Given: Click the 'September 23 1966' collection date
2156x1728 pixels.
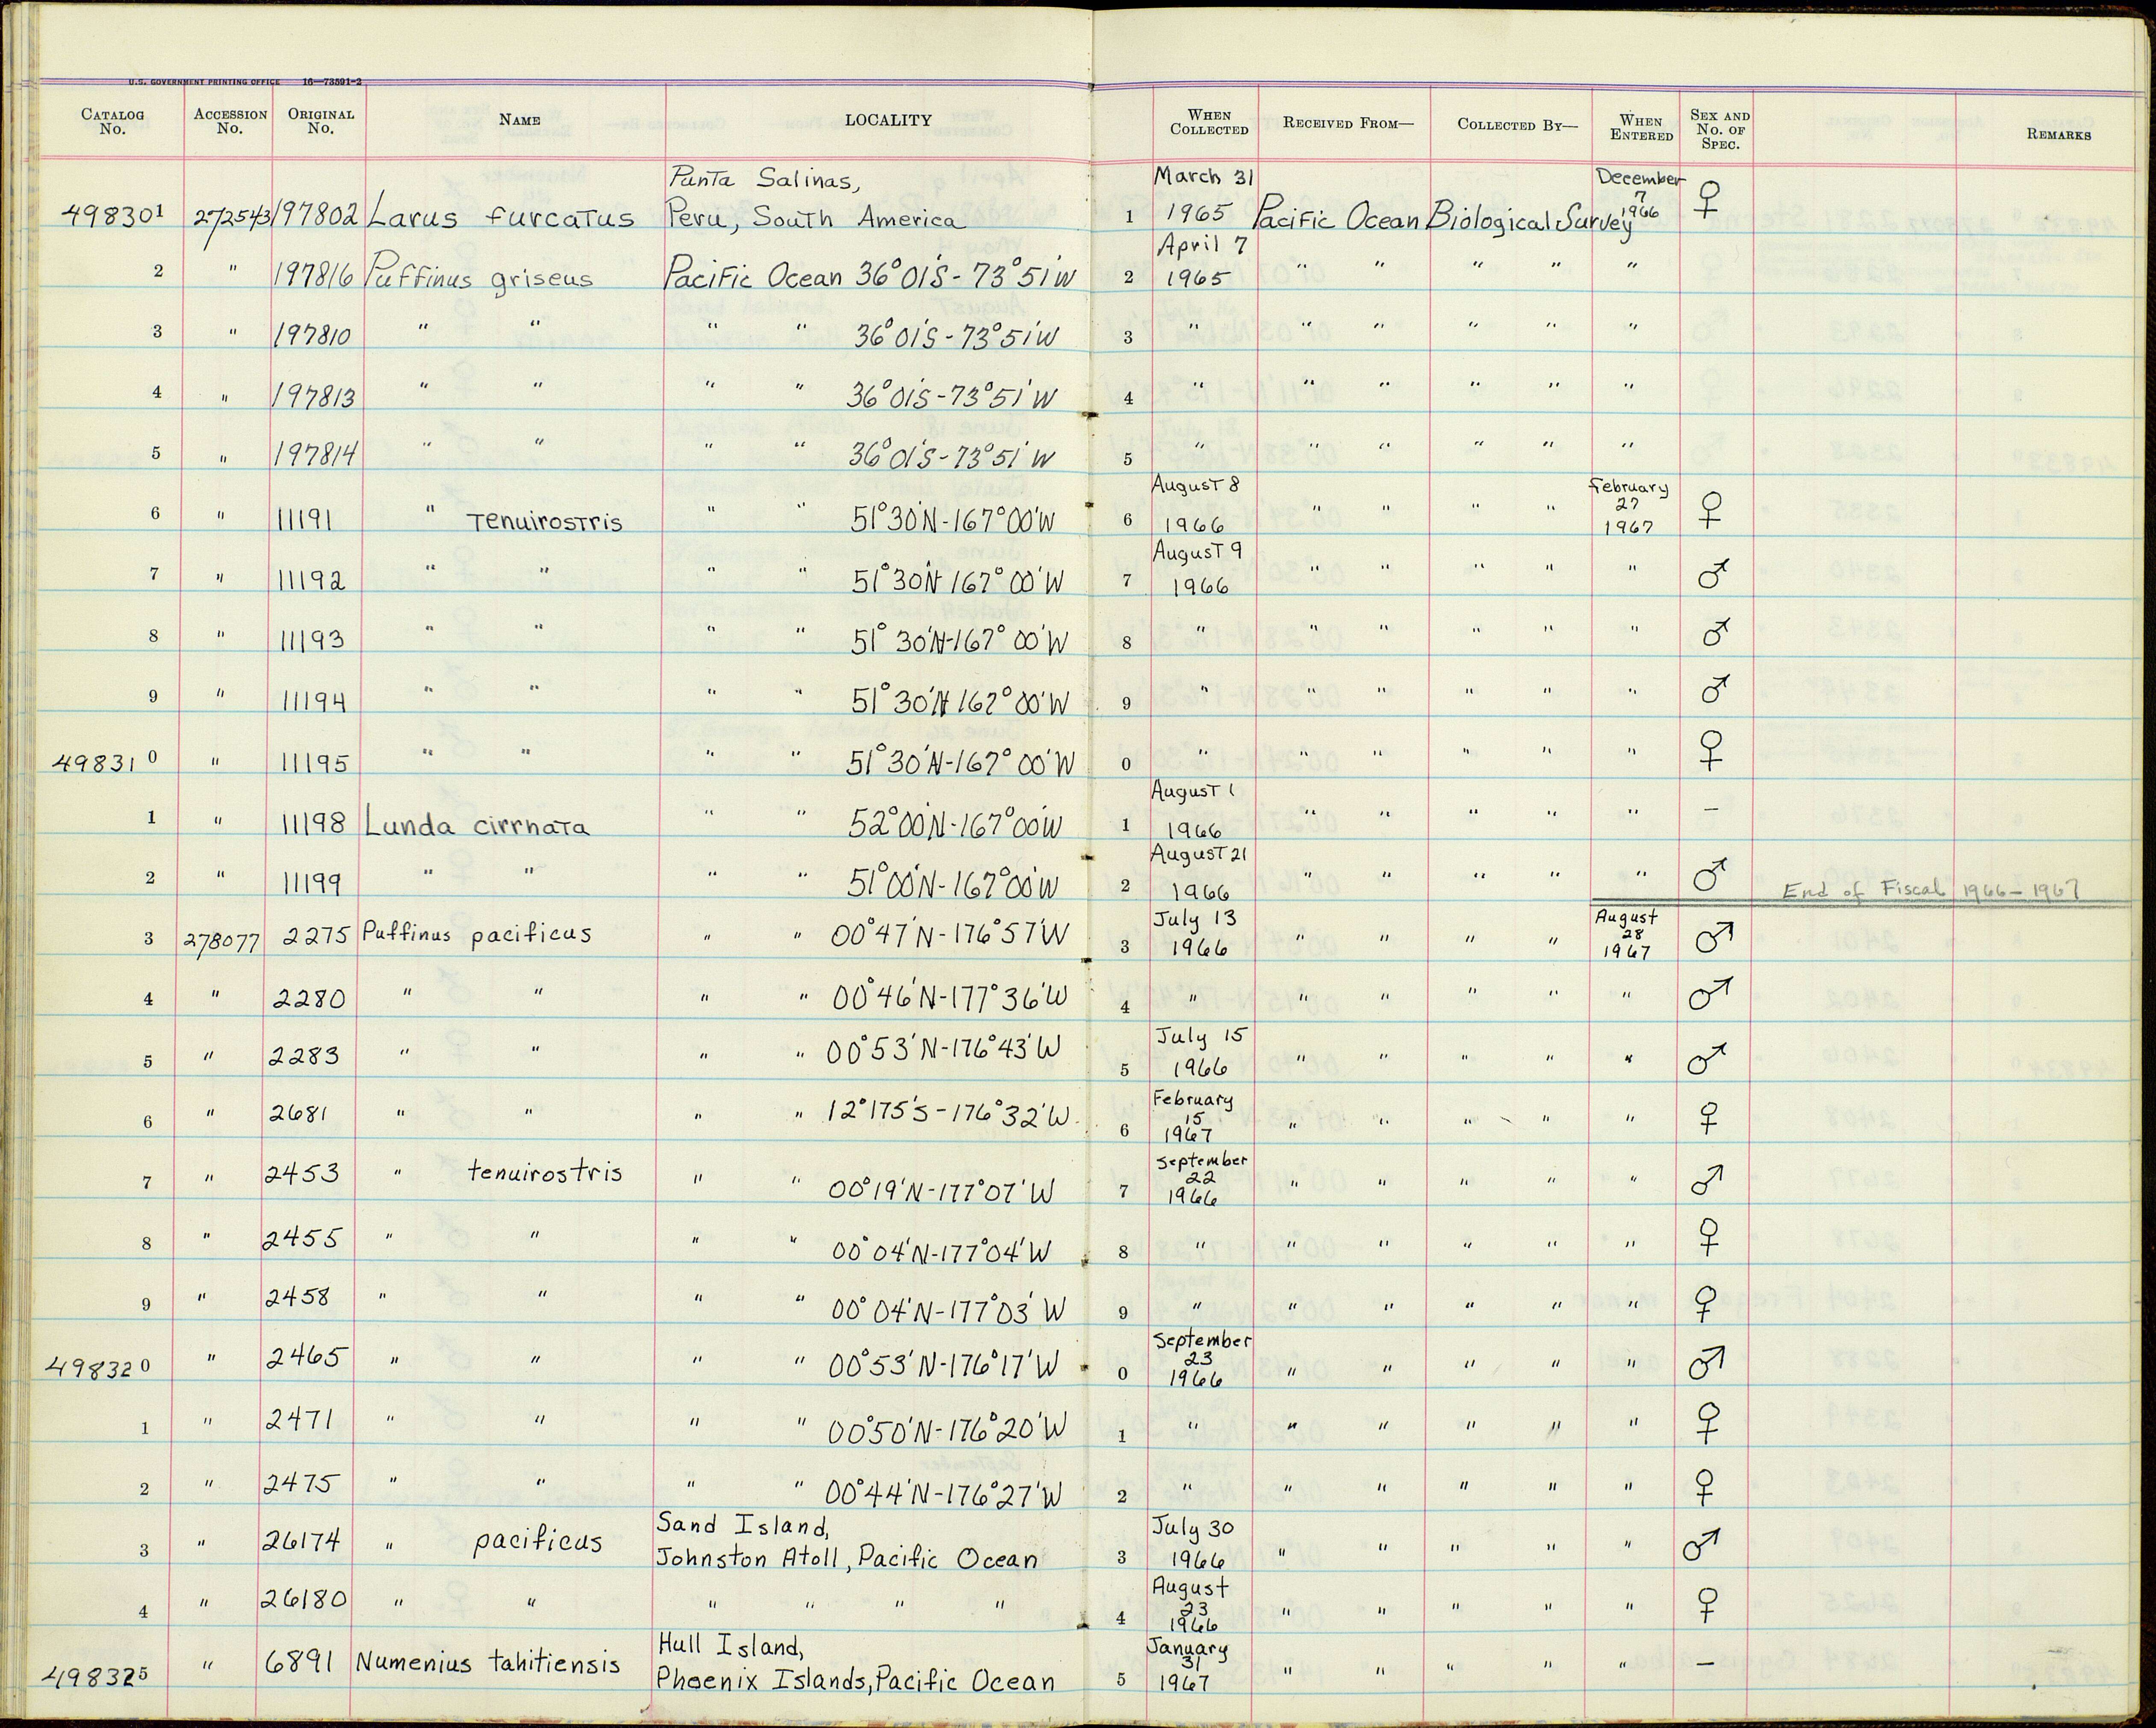Looking at the screenshot, I should click(x=1203, y=1361).
